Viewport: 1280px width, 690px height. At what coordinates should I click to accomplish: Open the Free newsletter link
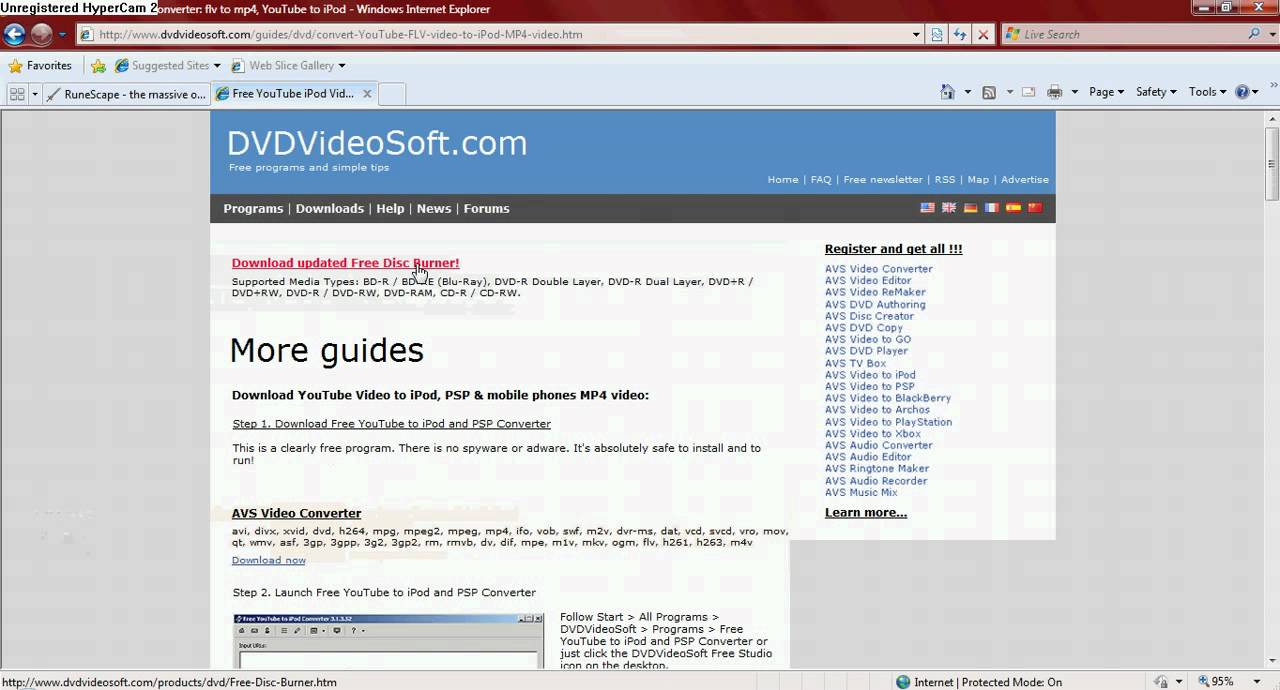coord(883,180)
